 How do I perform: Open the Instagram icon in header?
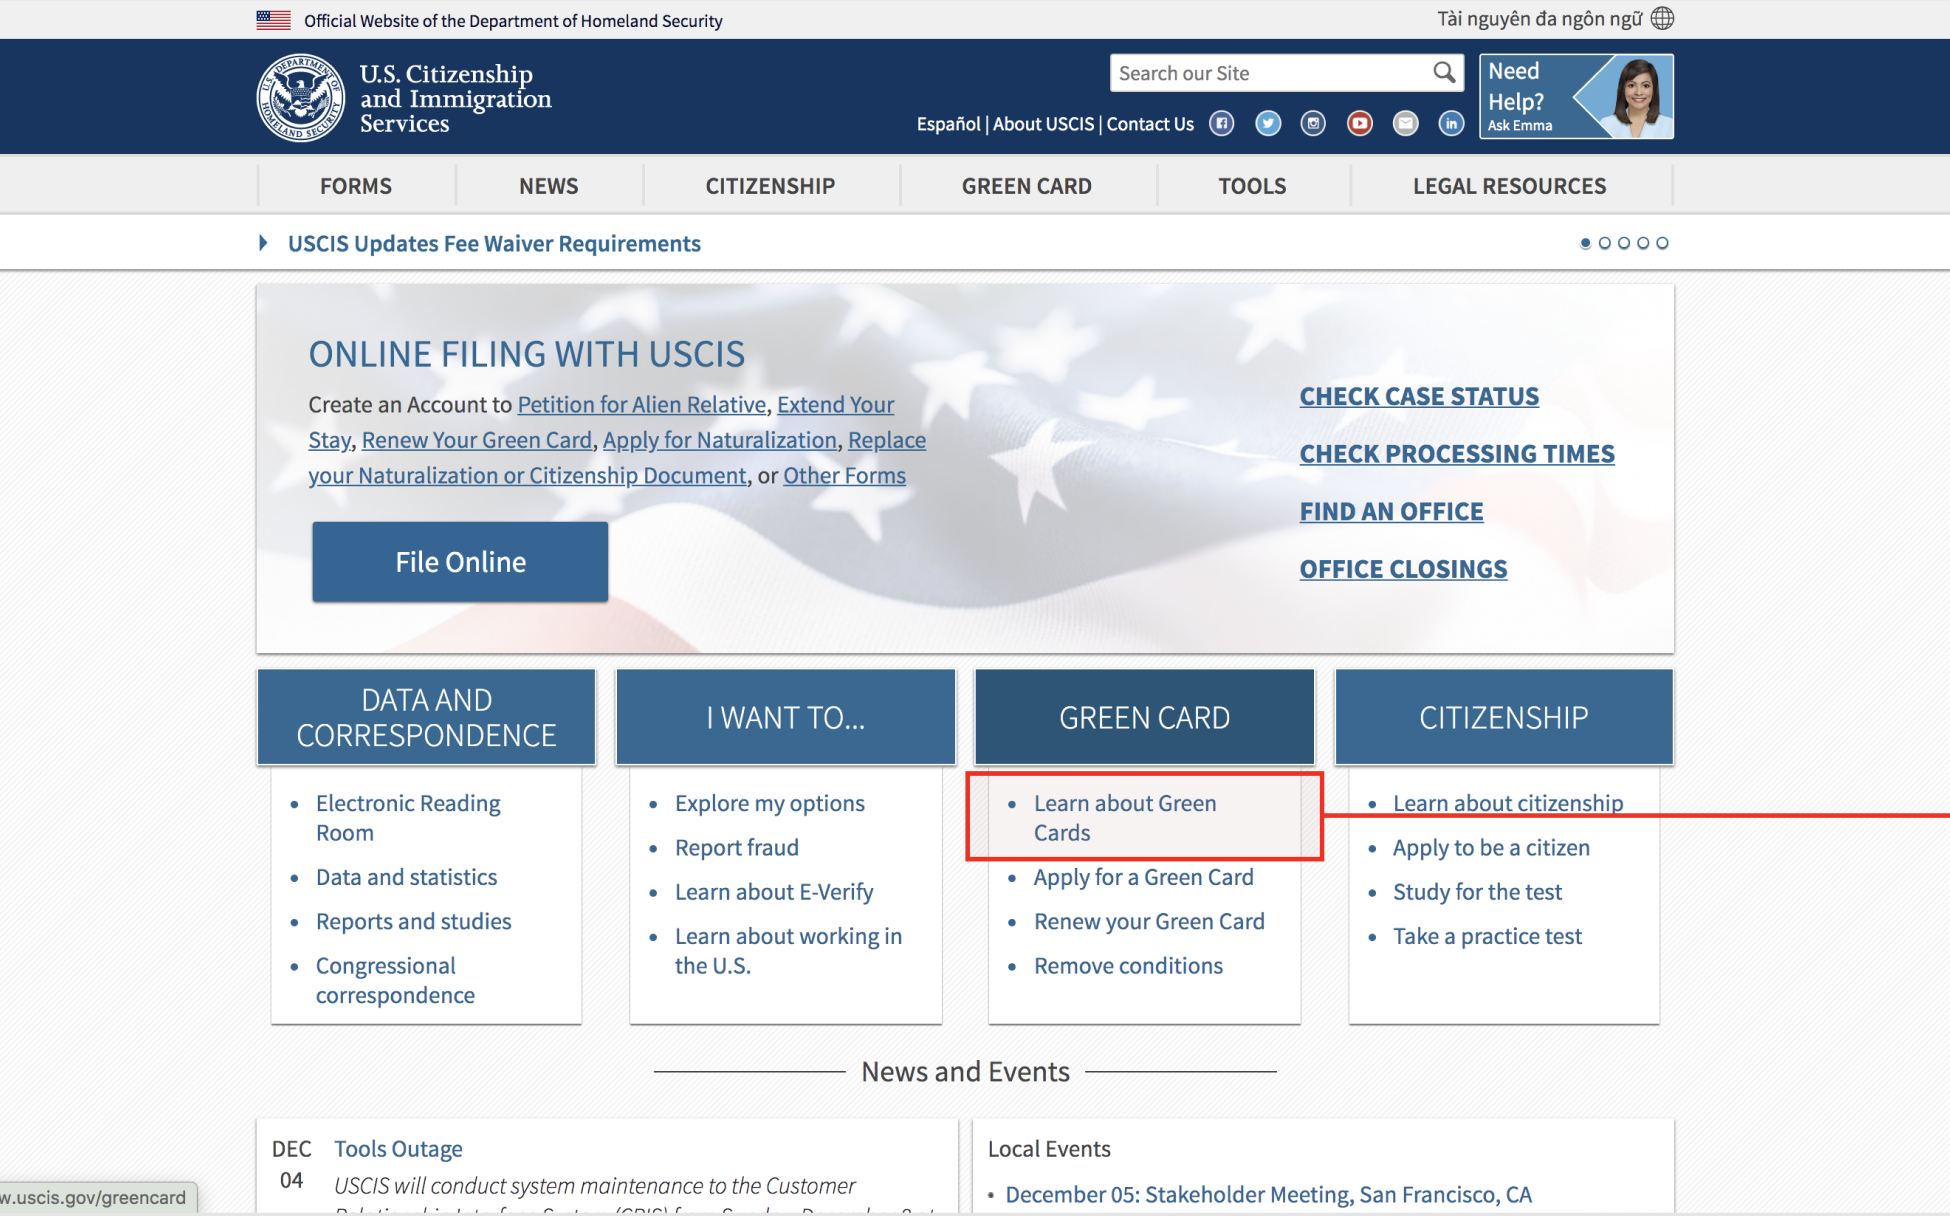(1313, 123)
